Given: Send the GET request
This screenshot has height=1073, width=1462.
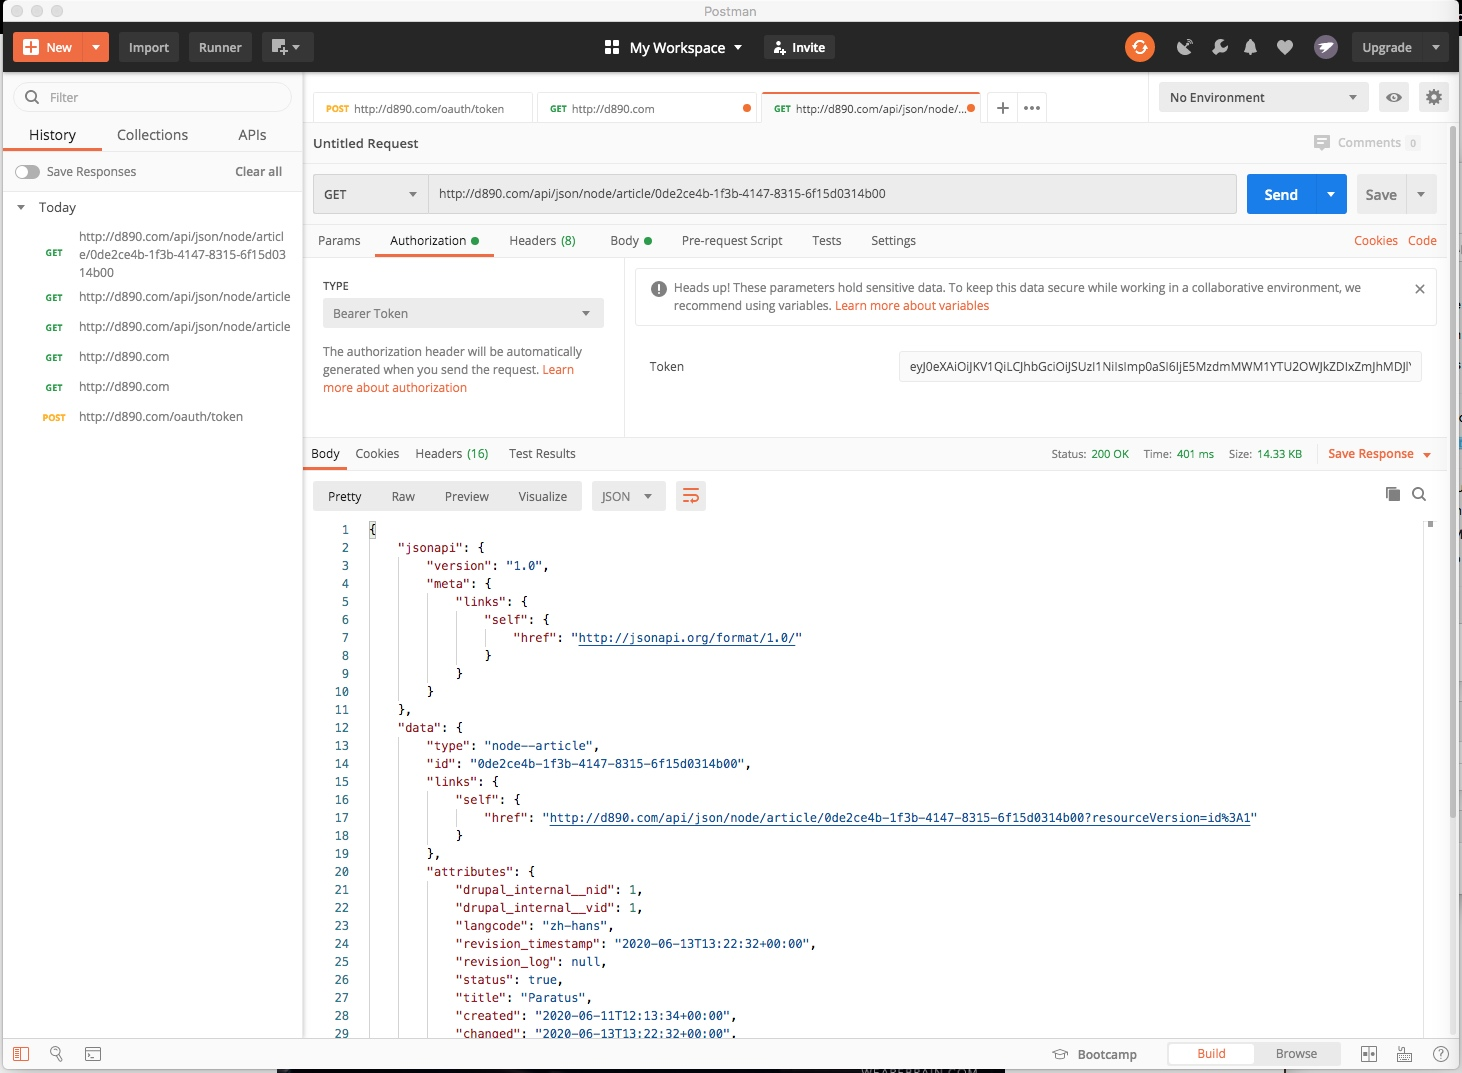Looking at the screenshot, I should 1281,194.
